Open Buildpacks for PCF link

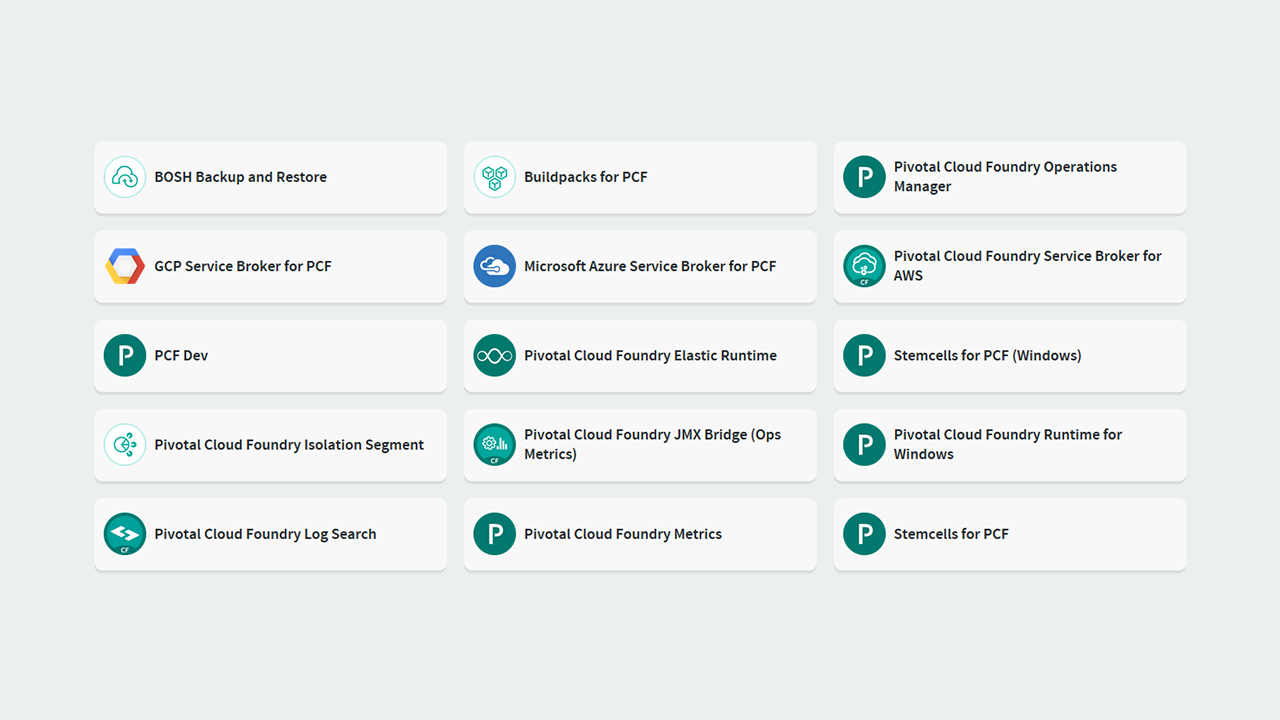pyautogui.click(x=586, y=177)
